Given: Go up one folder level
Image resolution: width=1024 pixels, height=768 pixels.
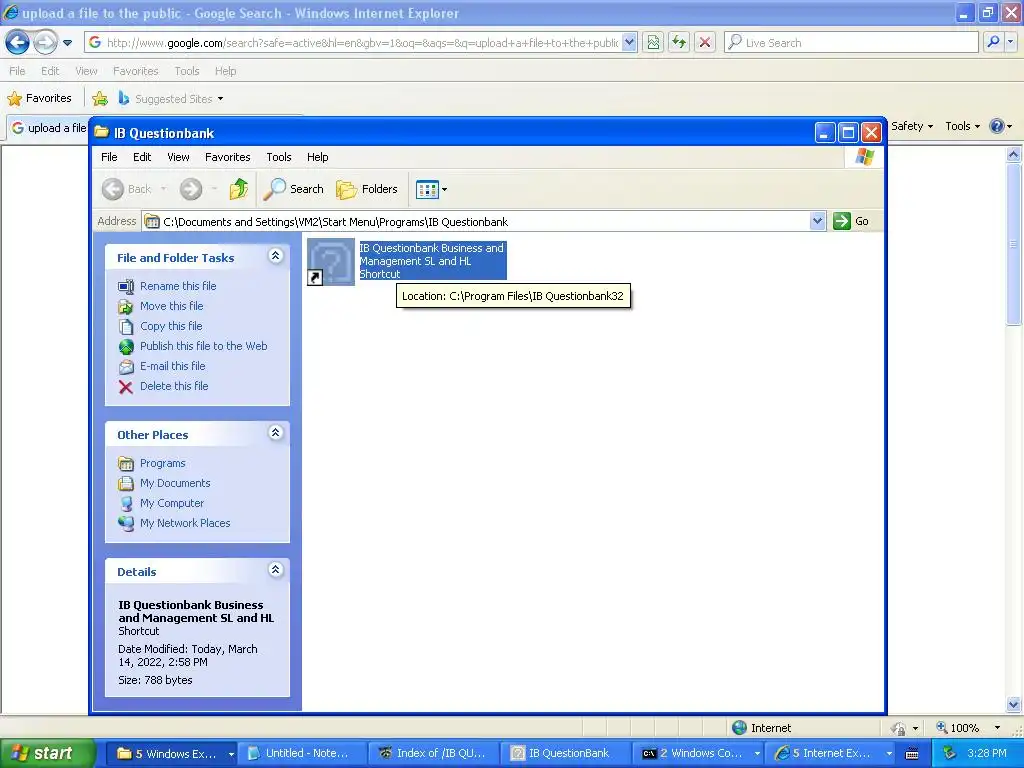Looking at the screenshot, I should [238, 189].
